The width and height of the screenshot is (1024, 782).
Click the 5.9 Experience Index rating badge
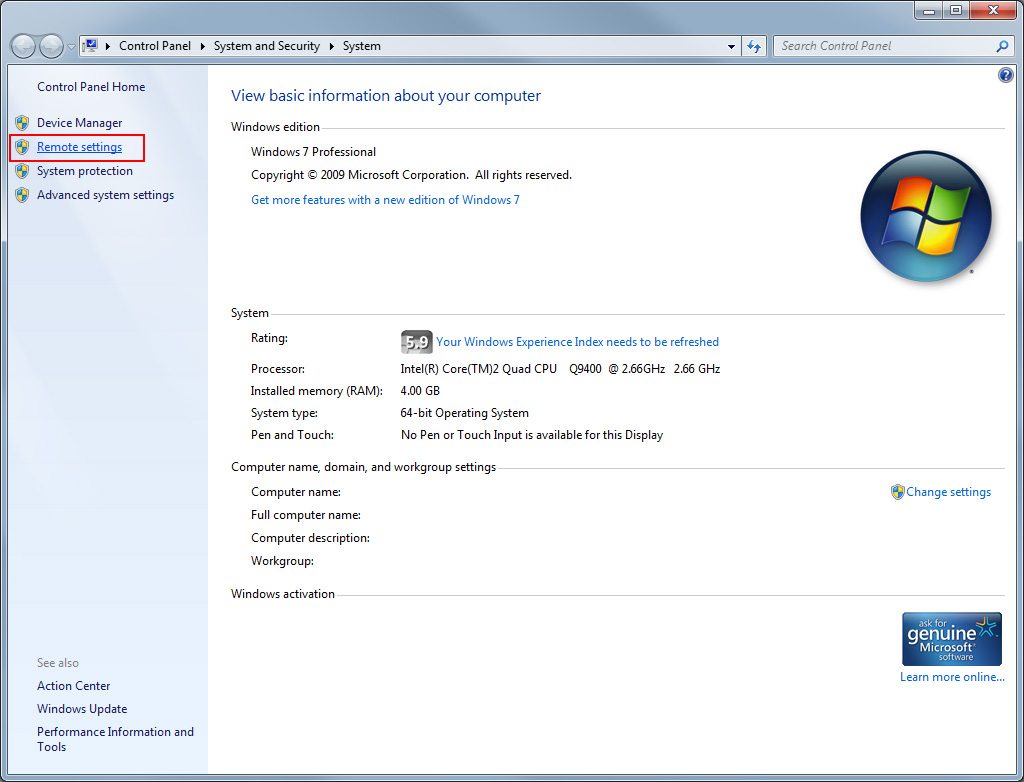coord(416,342)
